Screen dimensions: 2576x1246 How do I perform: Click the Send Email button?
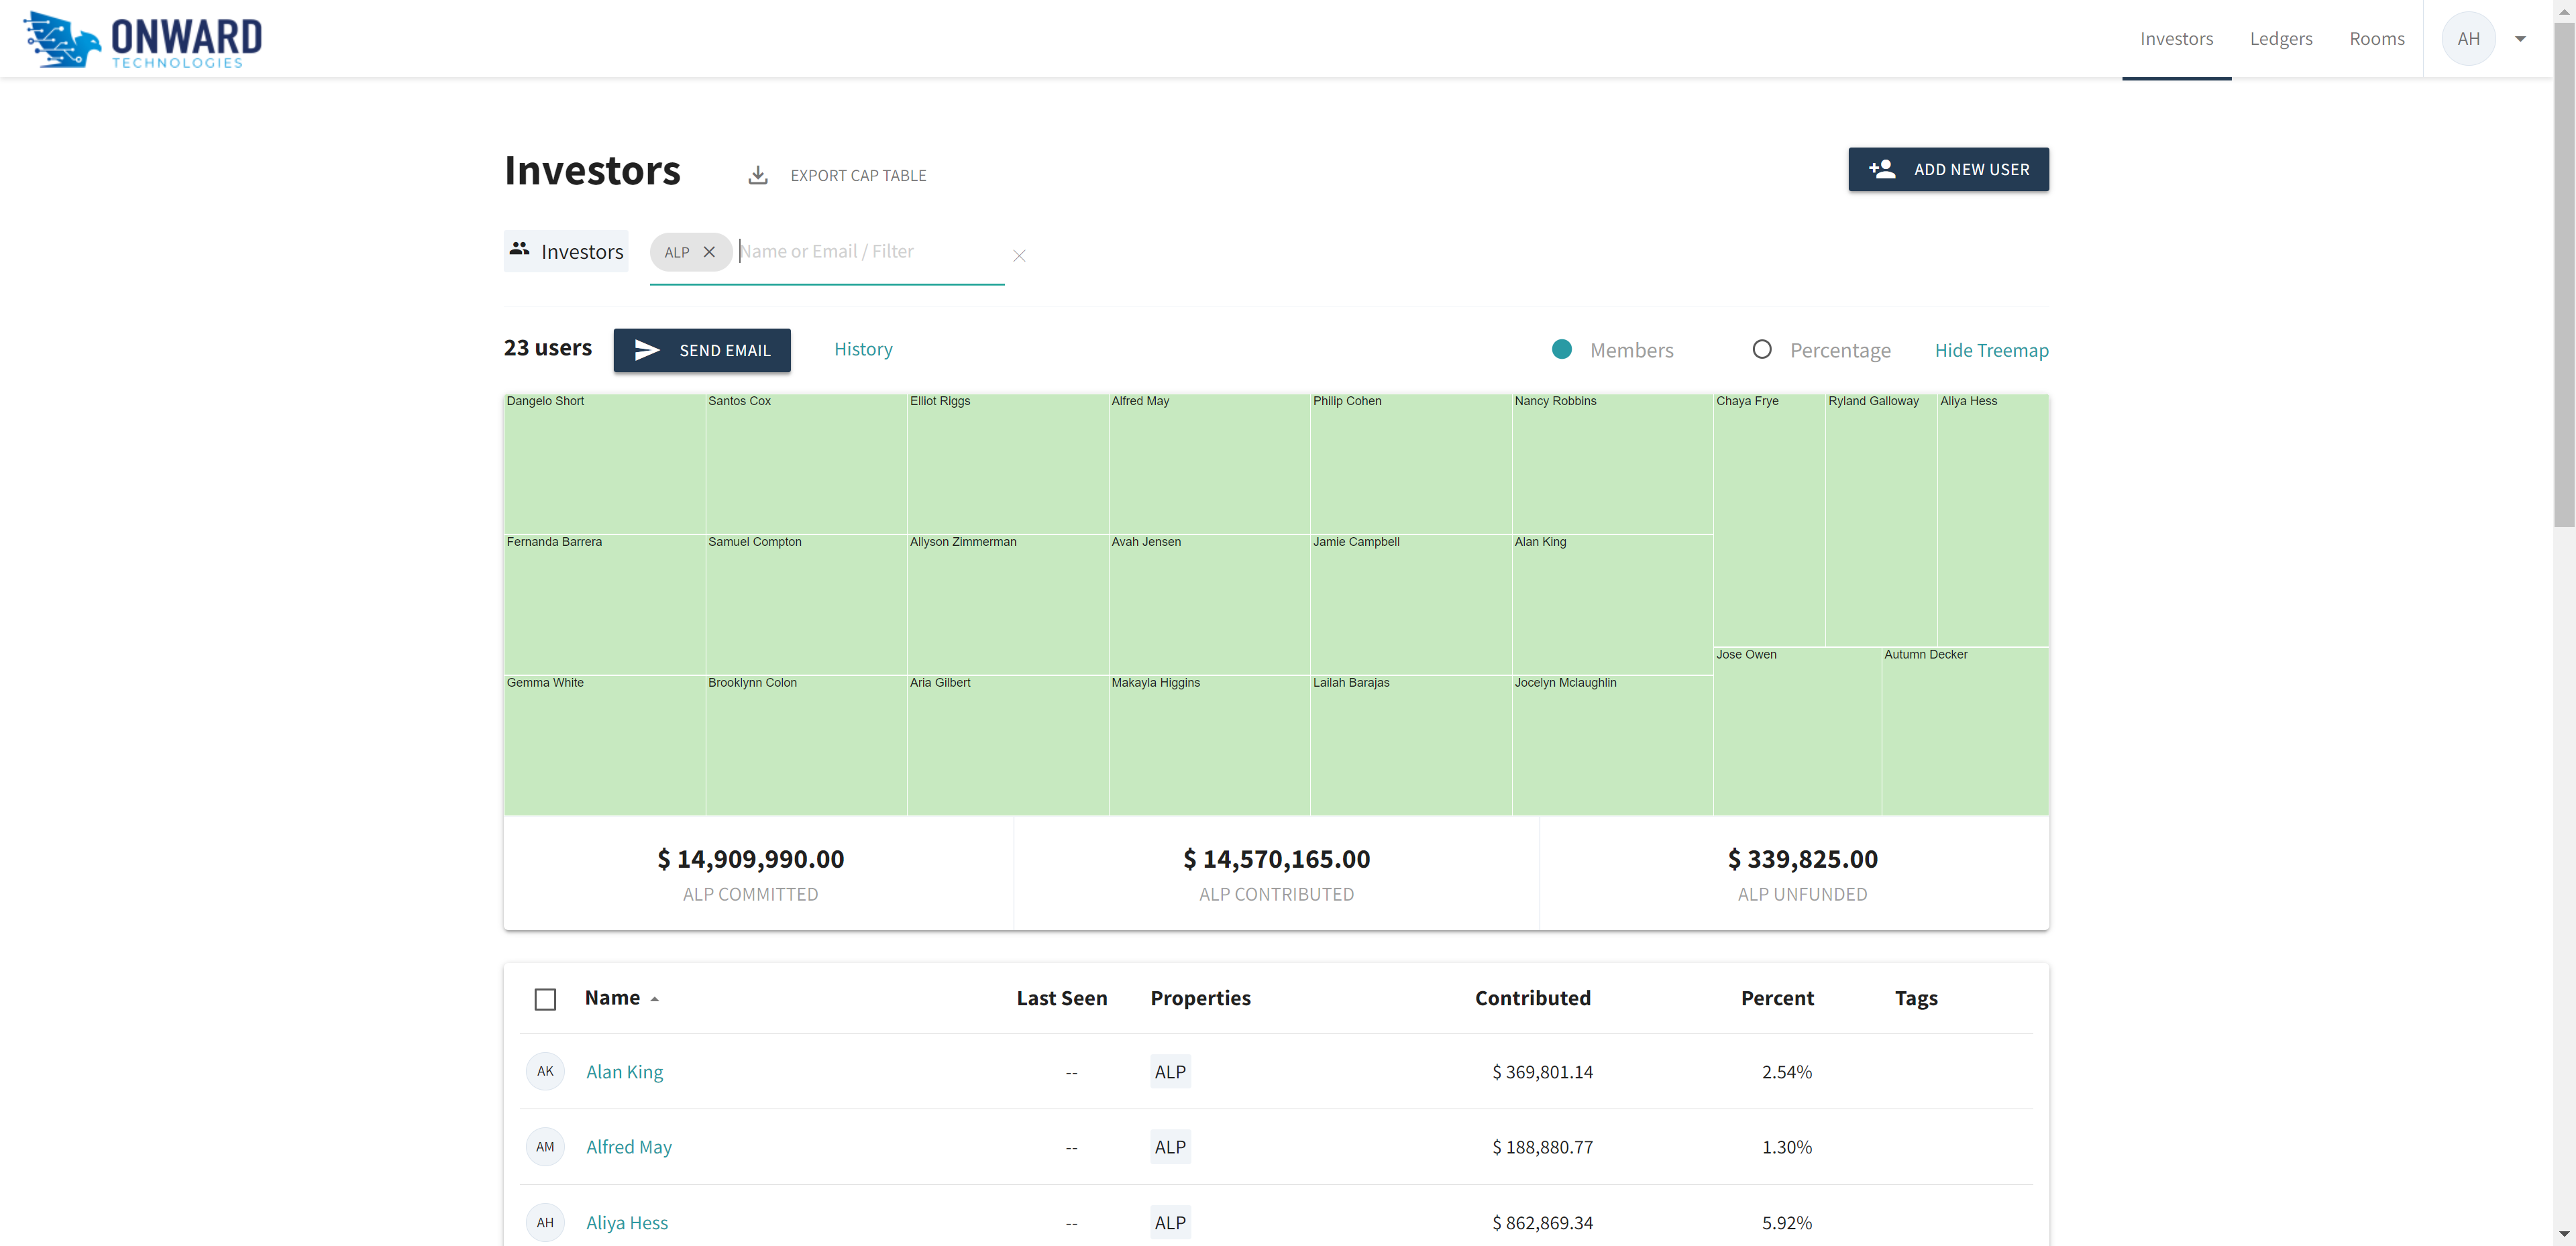(702, 350)
